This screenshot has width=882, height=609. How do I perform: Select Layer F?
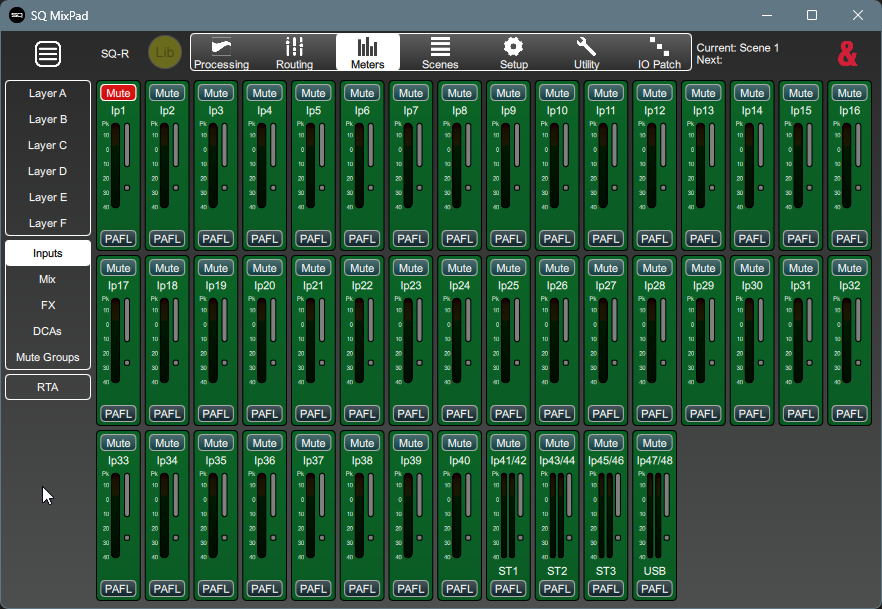(48, 223)
